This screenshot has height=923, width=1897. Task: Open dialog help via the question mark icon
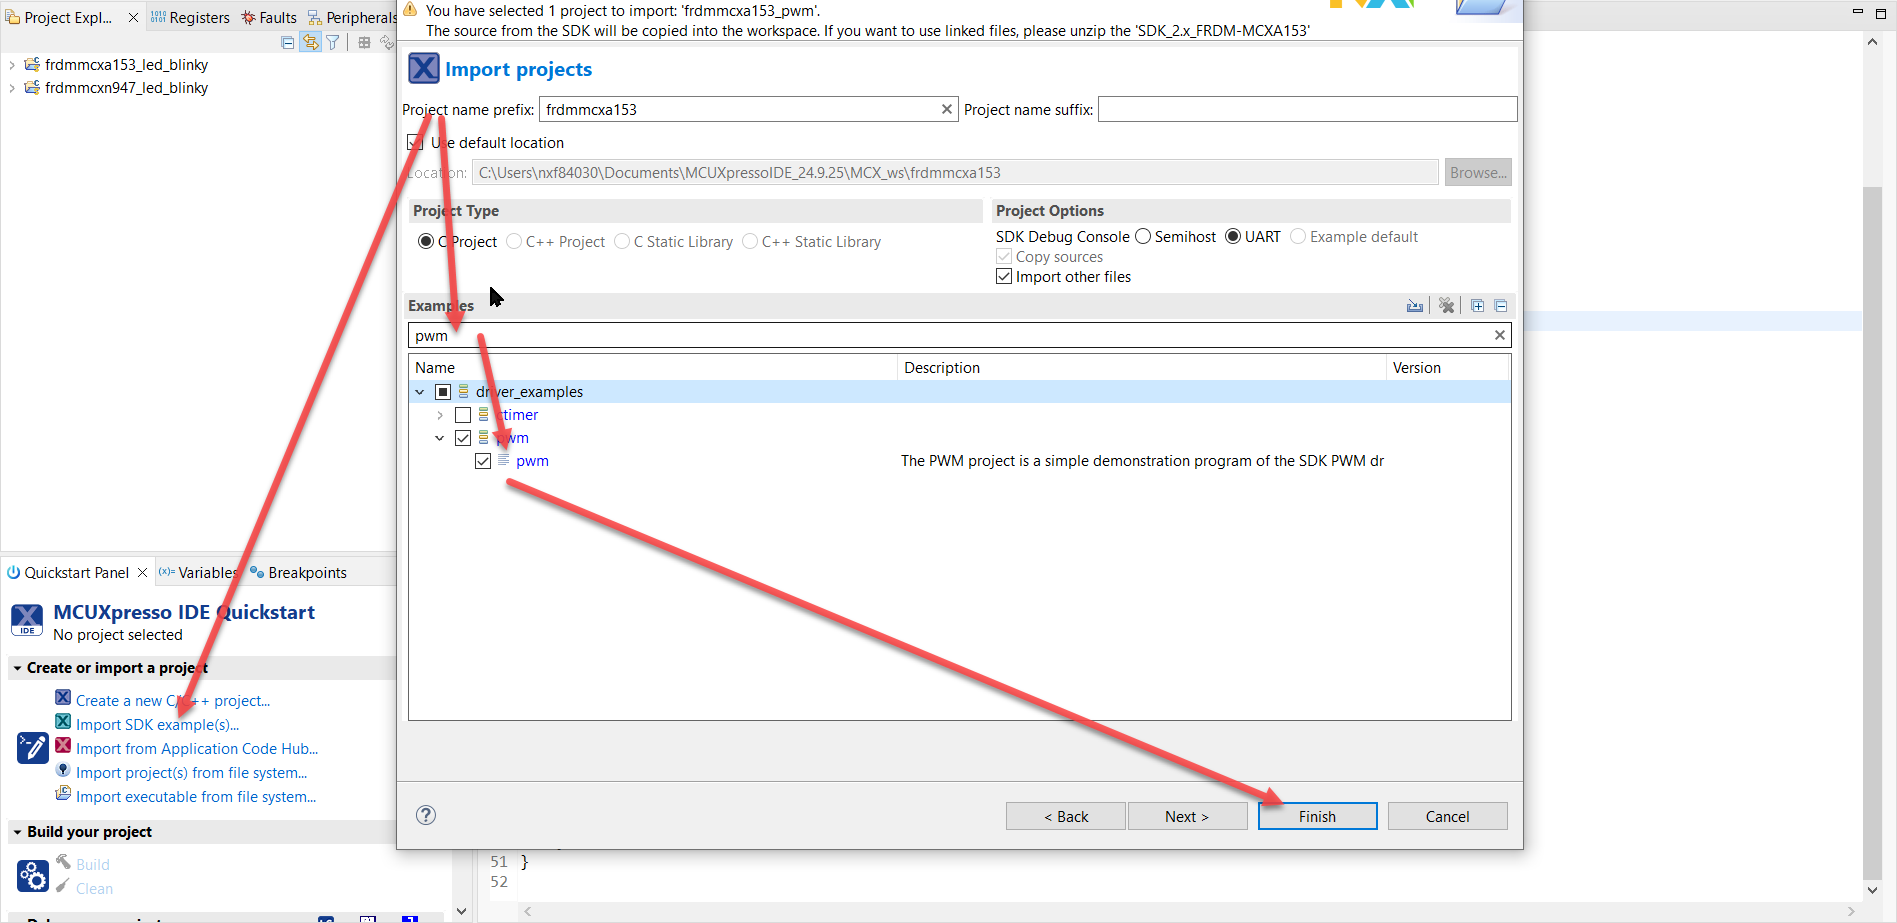tap(425, 815)
